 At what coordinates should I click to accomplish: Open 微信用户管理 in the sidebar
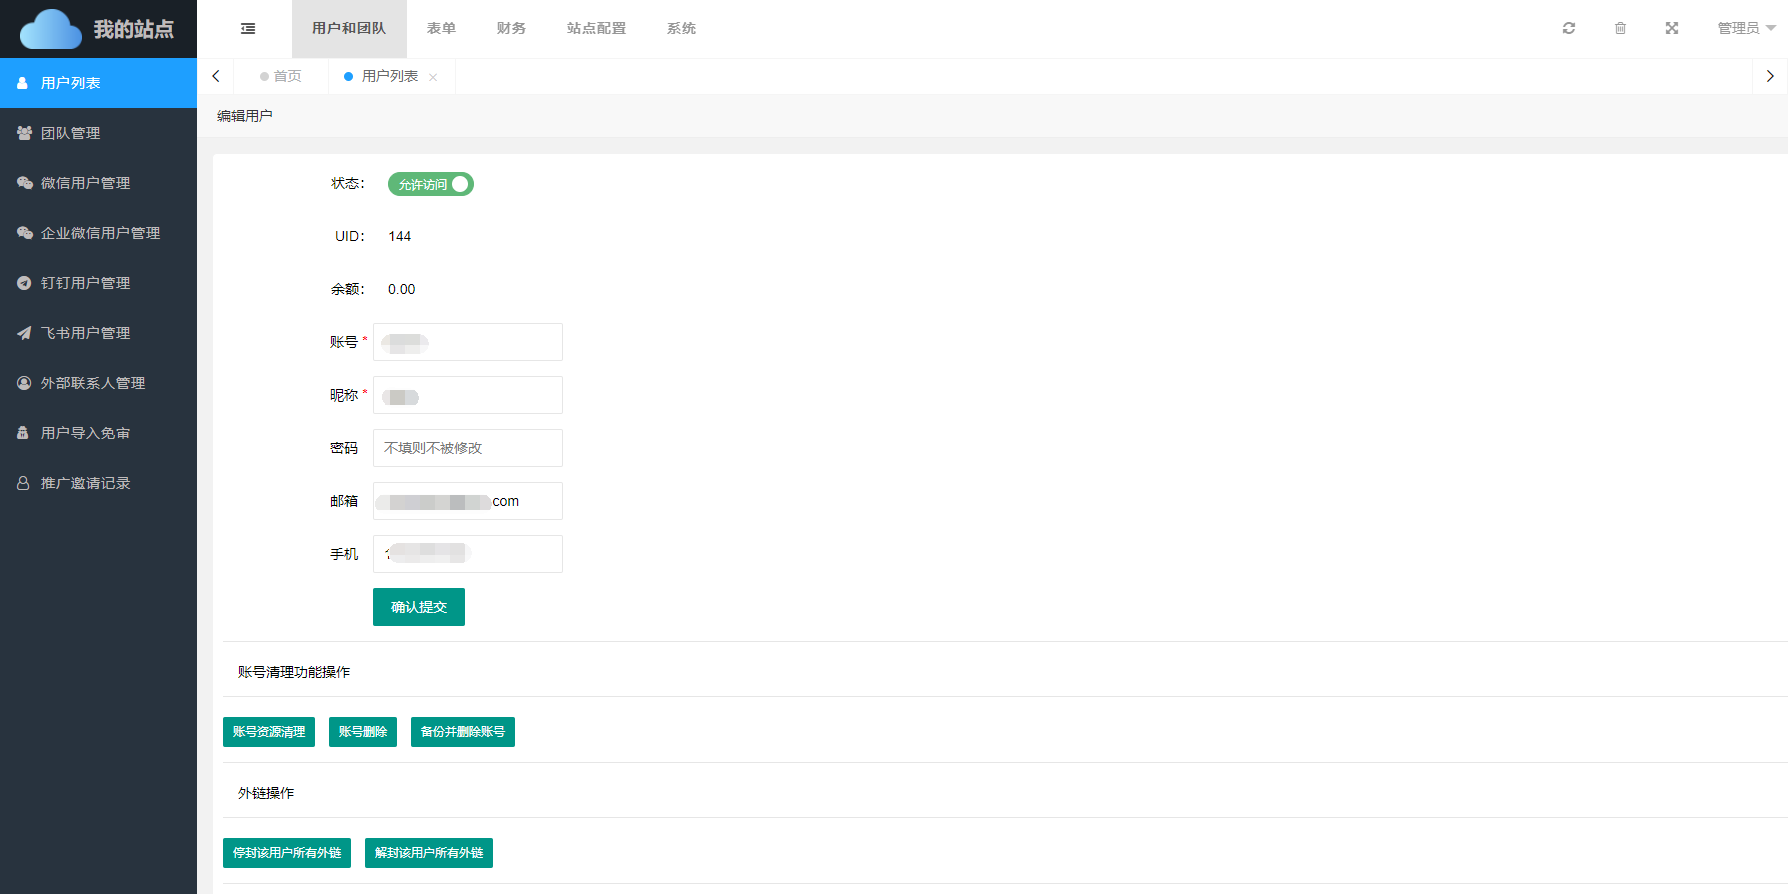[85, 183]
